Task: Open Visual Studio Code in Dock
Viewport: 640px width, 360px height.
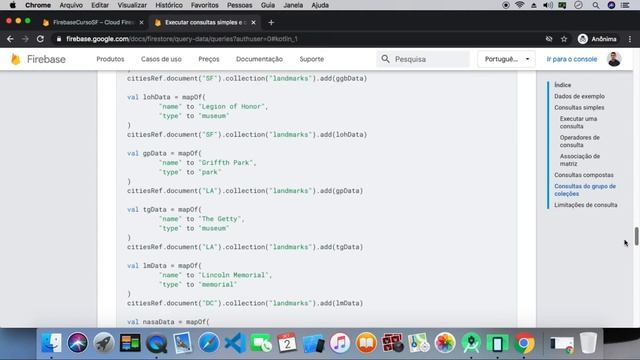Action: point(235,342)
